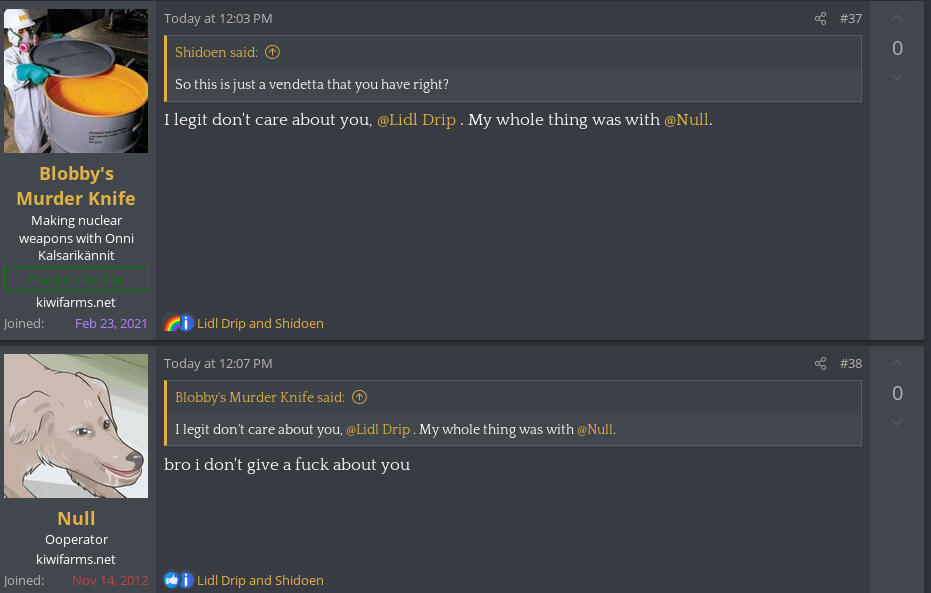Click Null's dog avatar image

(76, 426)
